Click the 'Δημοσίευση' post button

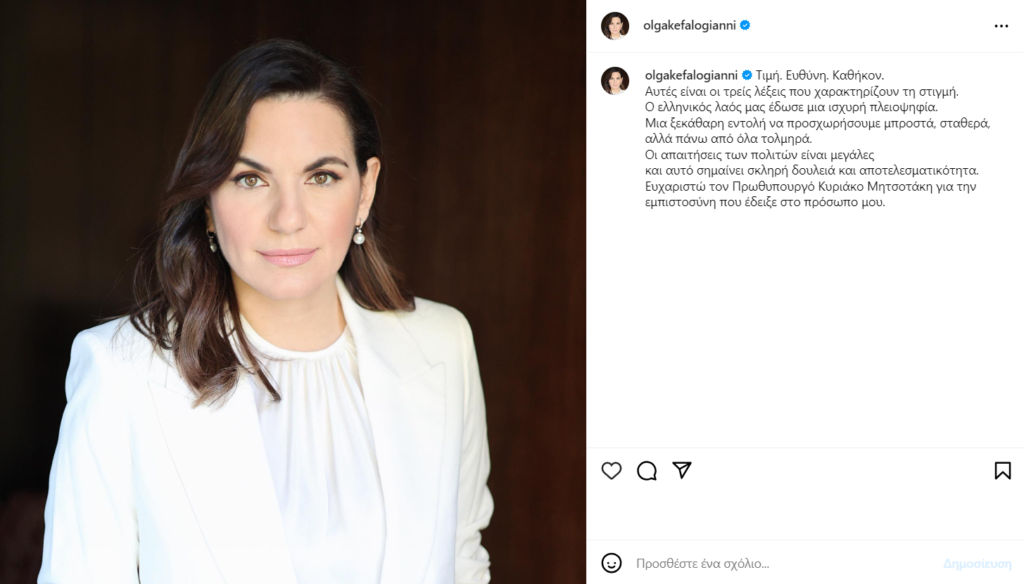977,563
